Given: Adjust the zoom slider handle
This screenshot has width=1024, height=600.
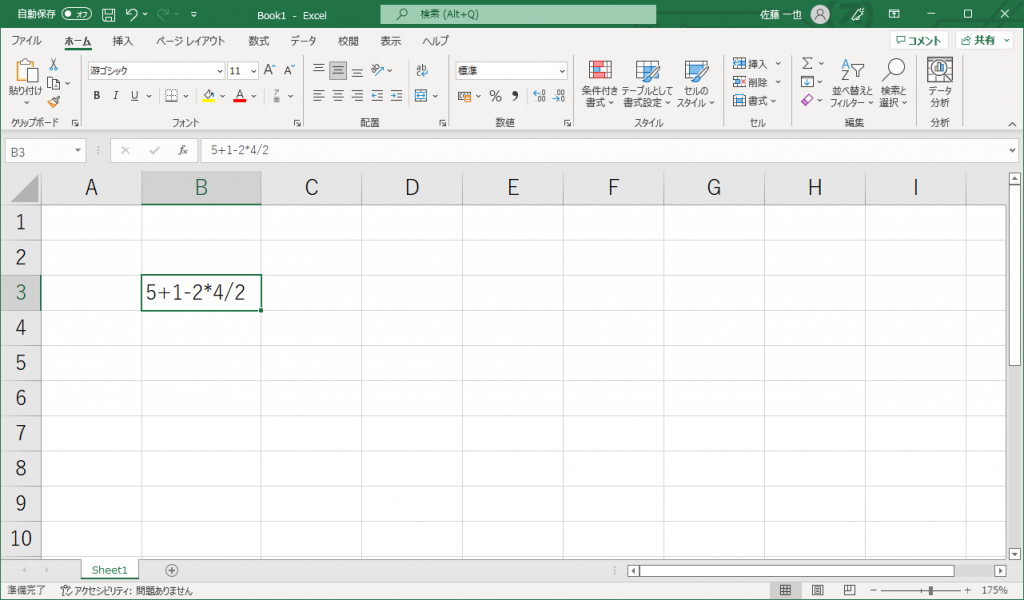Looking at the screenshot, I should tap(931, 590).
